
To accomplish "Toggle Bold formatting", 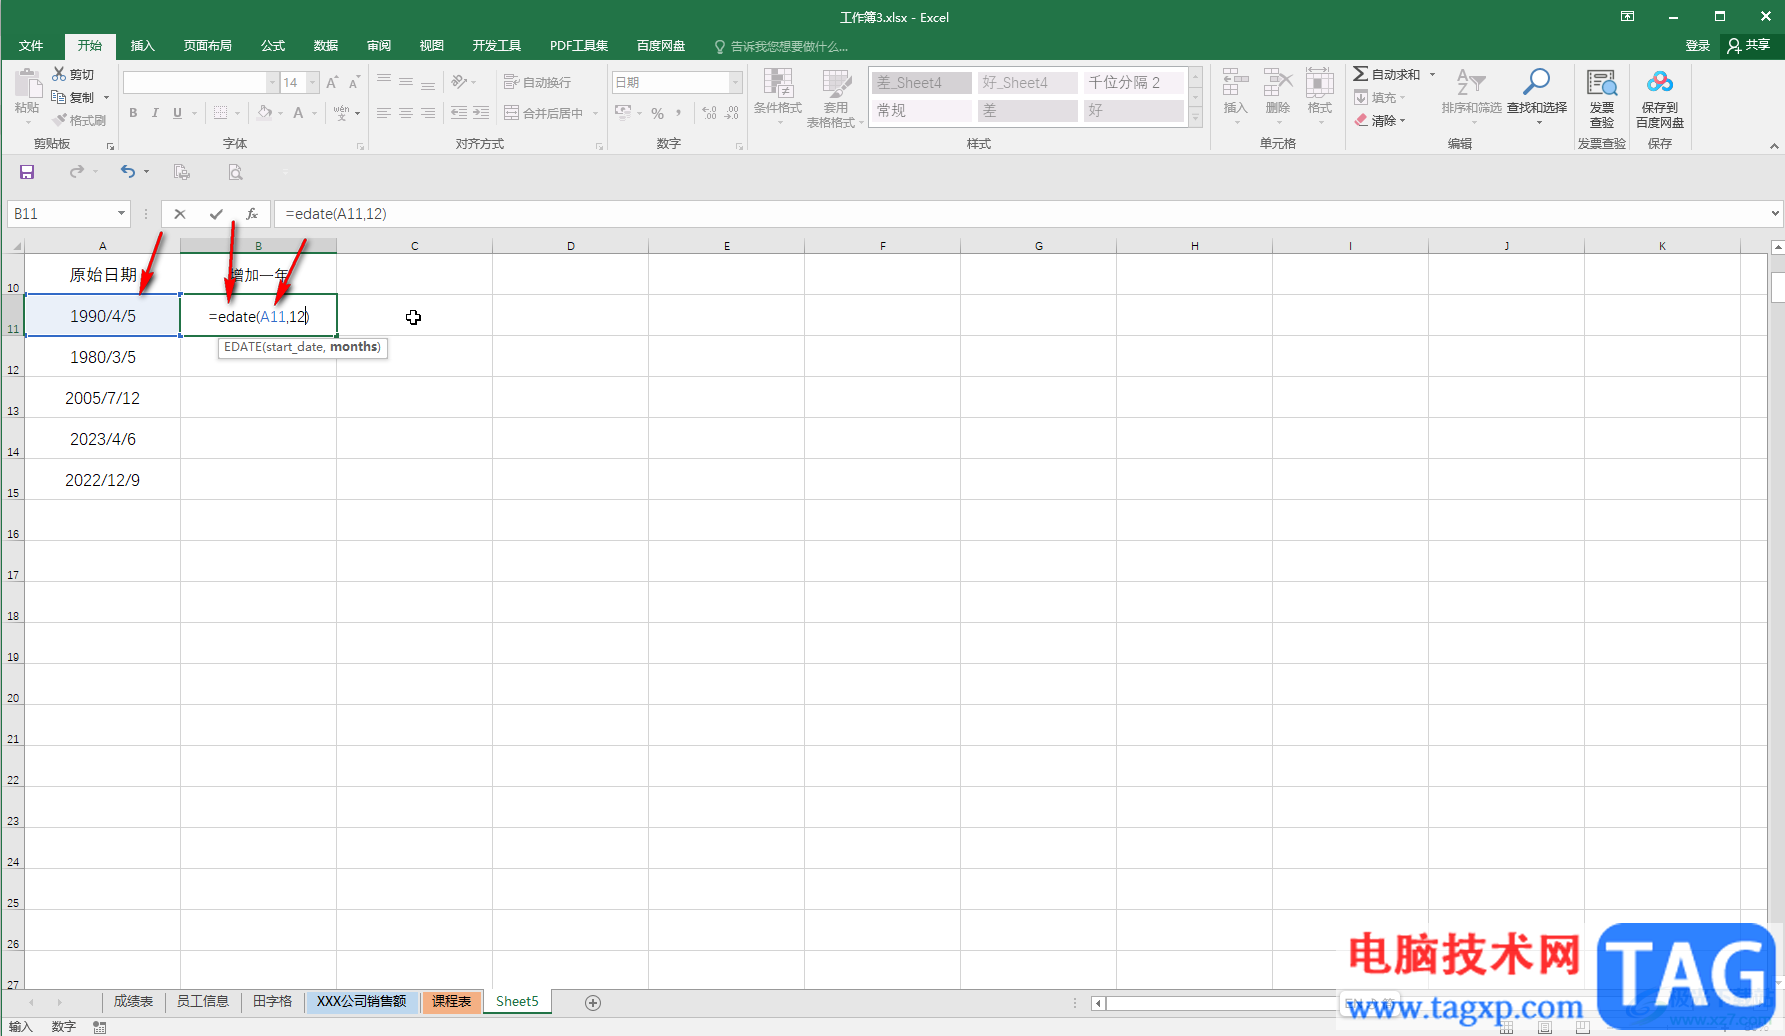I will pyautogui.click(x=133, y=113).
